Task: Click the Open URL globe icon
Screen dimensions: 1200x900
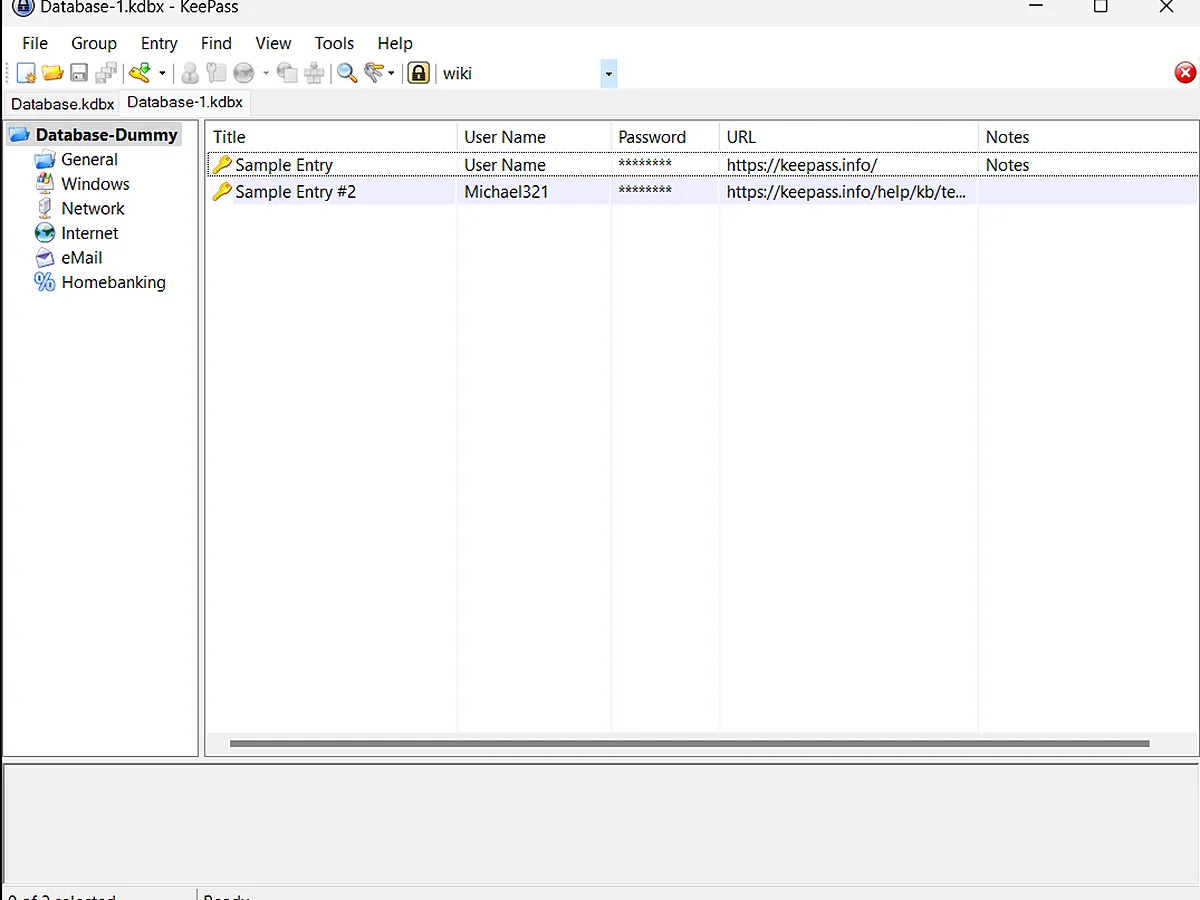Action: (x=244, y=73)
